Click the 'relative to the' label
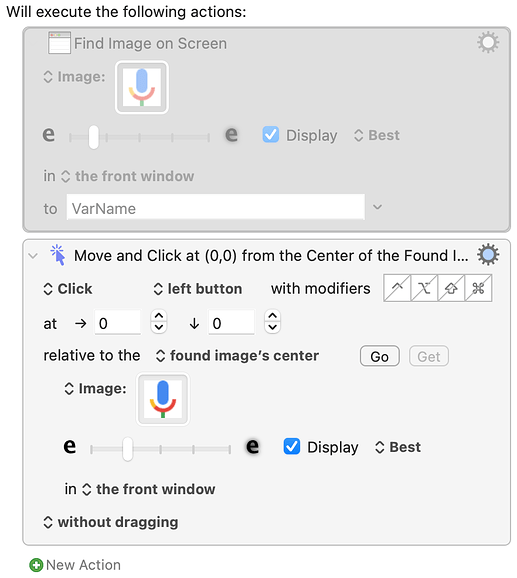 tap(92, 356)
